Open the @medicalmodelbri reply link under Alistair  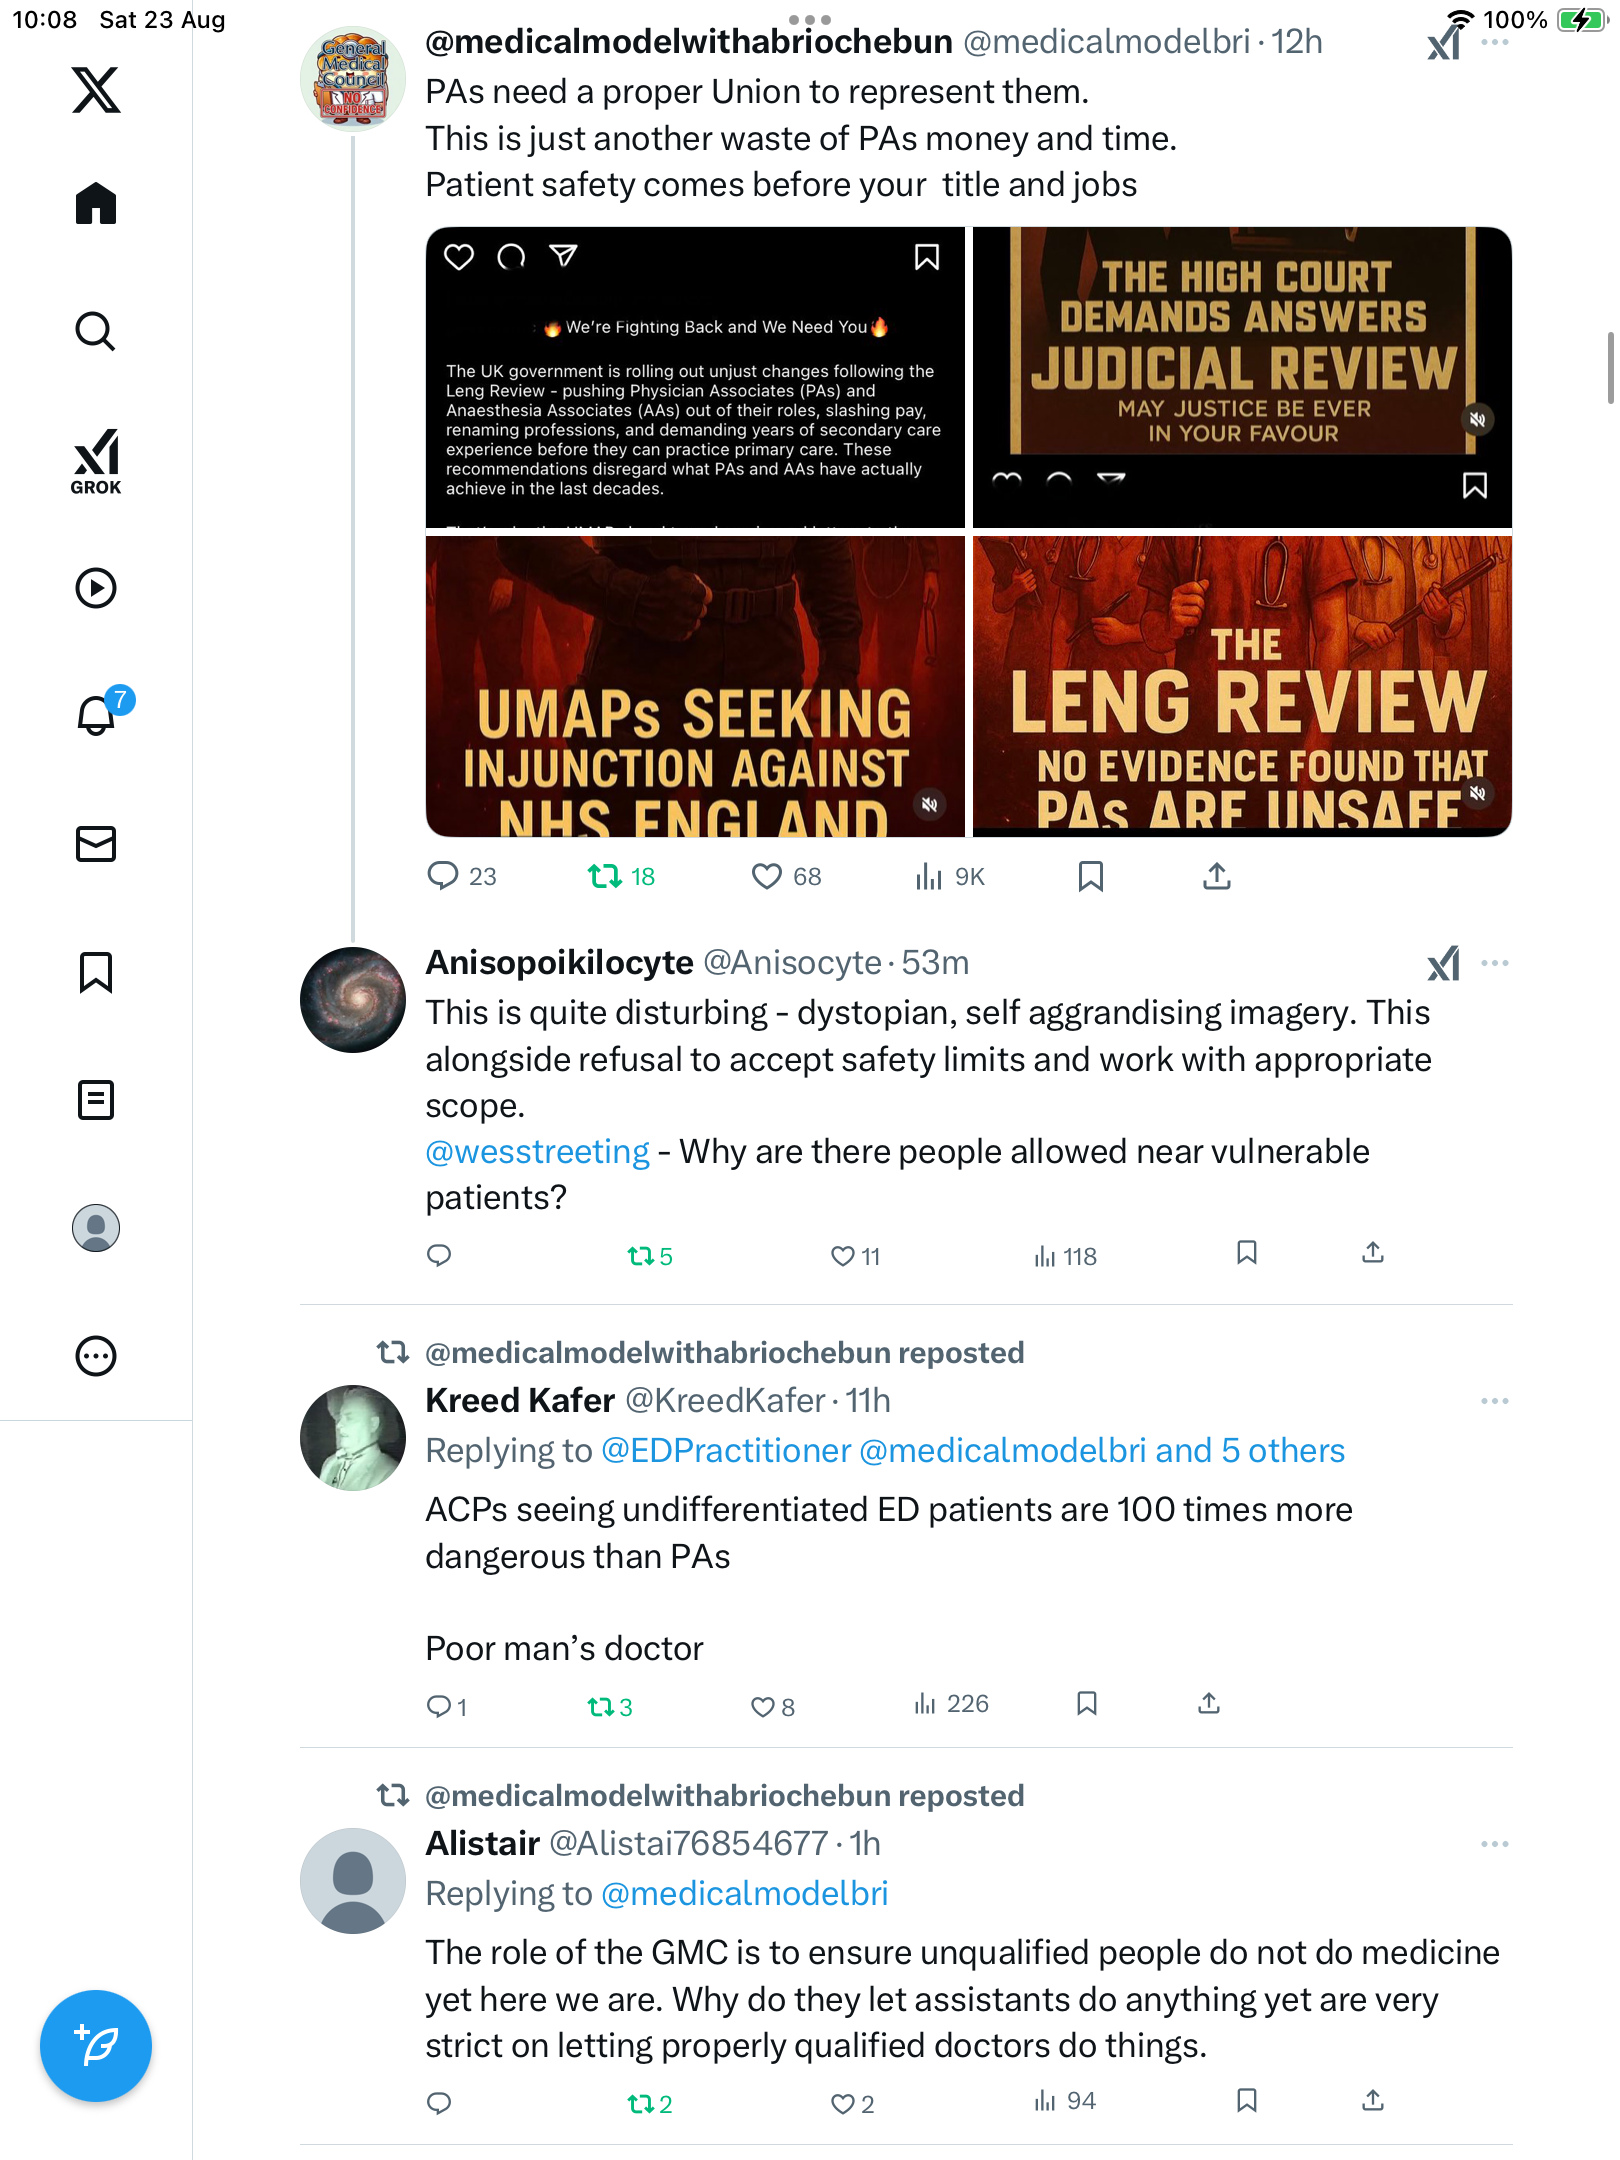coord(745,1894)
